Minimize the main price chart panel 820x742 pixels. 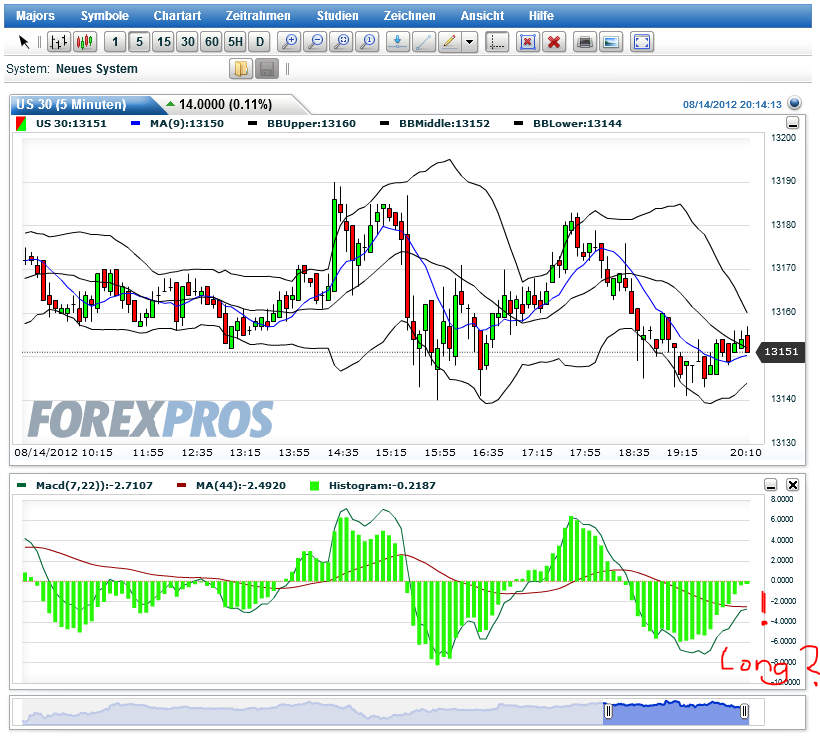pos(793,123)
